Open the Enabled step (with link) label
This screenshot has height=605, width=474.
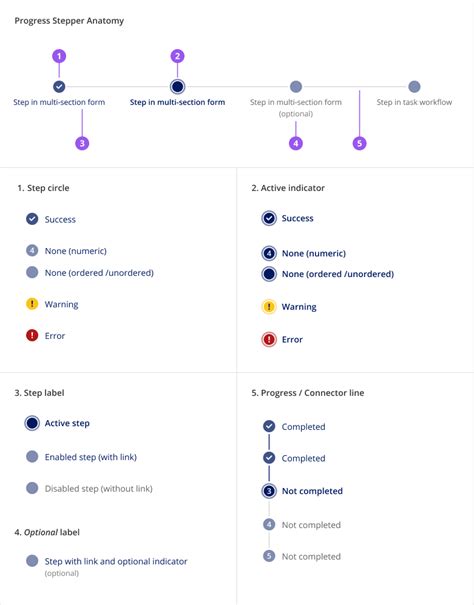click(91, 457)
